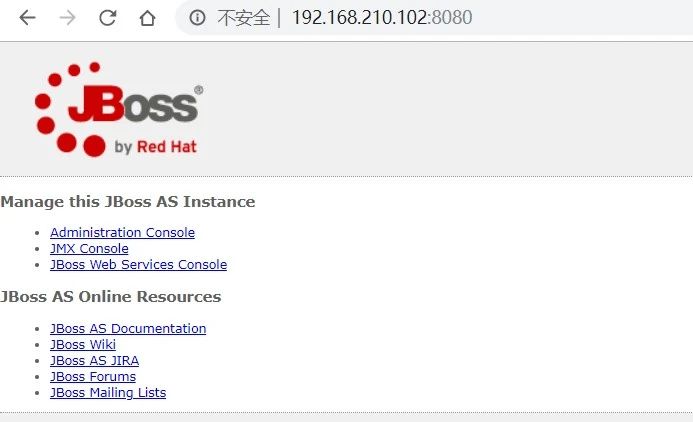The image size is (693, 422).
Task: Click the 不安全 security warning label
Action: coord(243,18)
